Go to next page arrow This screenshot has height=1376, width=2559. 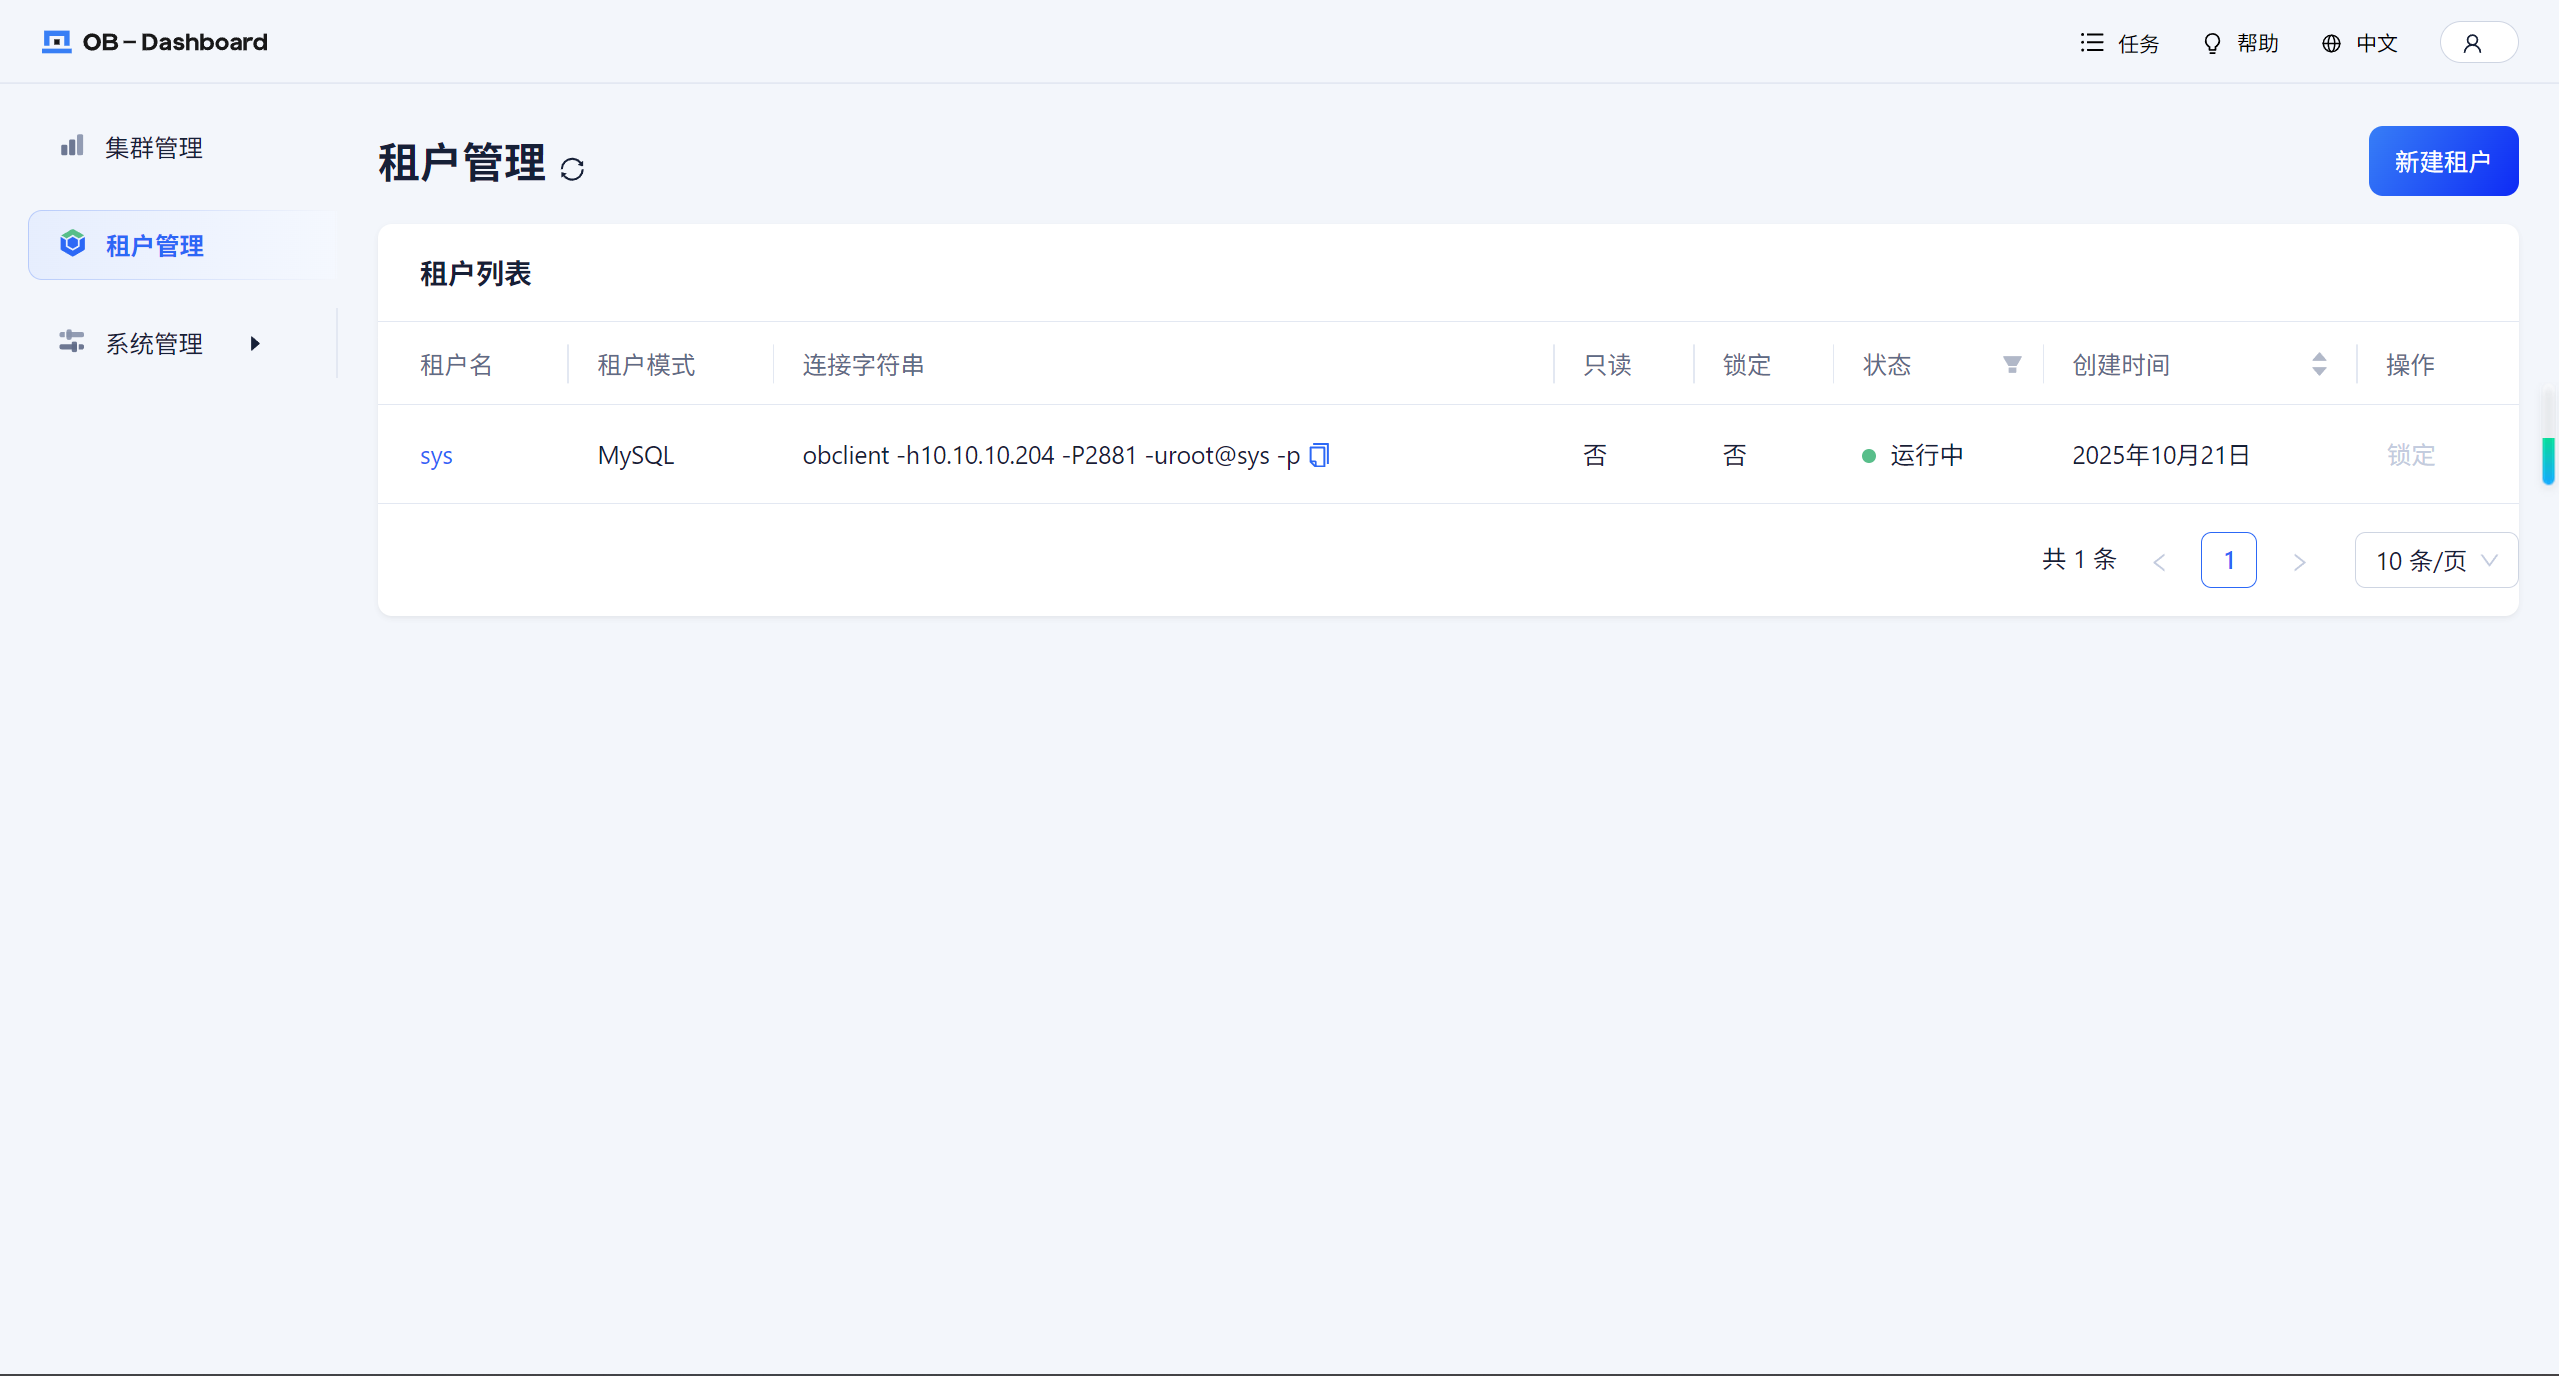[2299, 561]
